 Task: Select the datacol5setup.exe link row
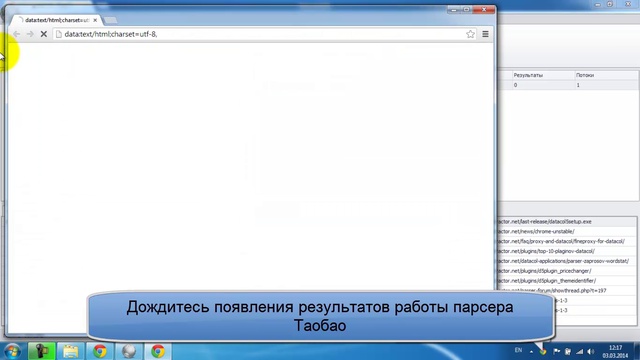[x=567, y=222]
